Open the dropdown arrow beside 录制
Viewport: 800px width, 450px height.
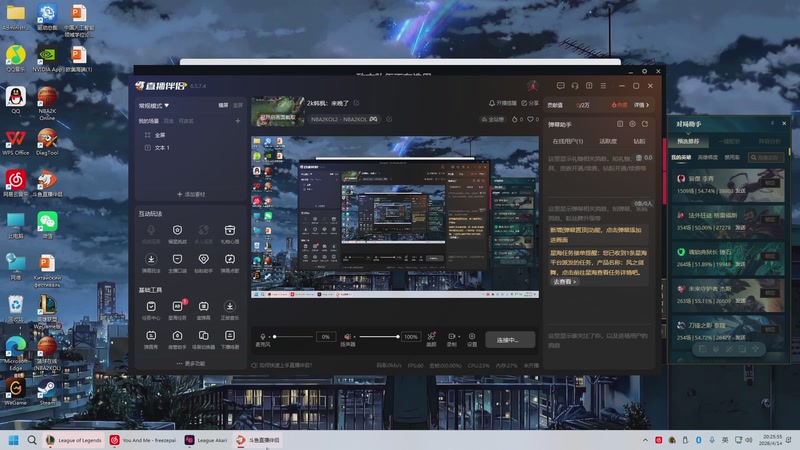click(459, 337)
